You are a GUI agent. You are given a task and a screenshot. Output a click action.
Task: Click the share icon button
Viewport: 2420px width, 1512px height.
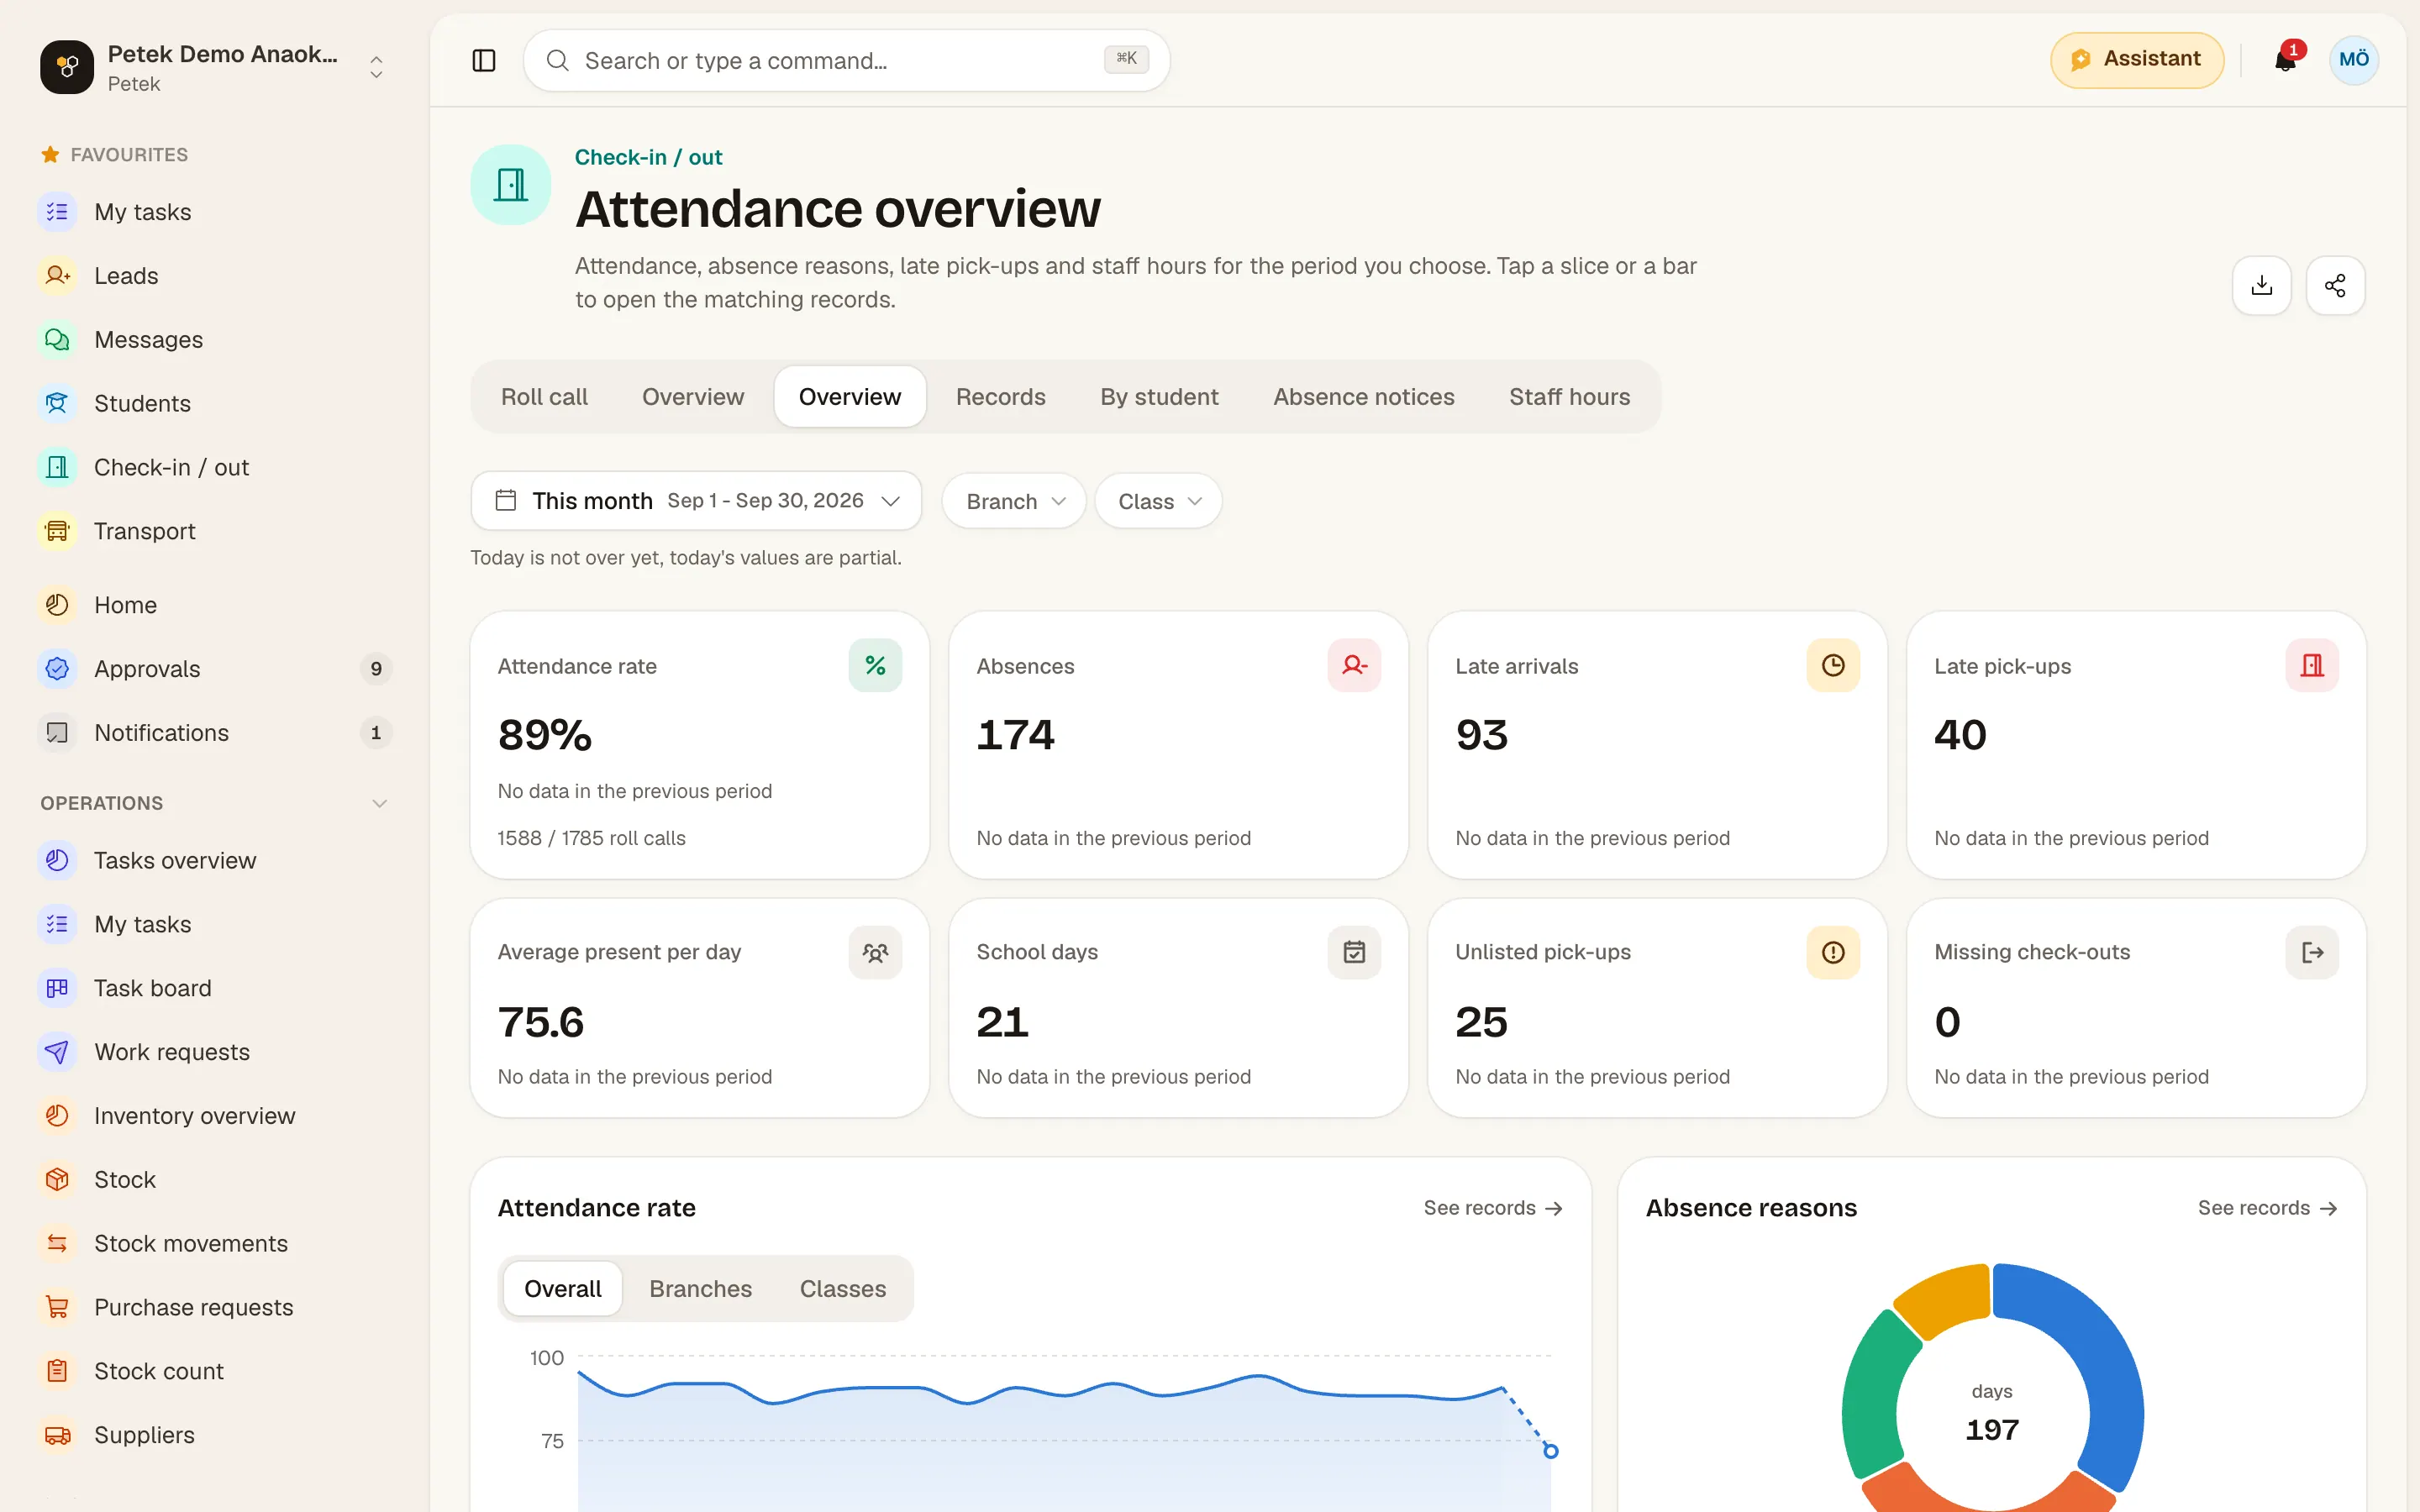2335,286
